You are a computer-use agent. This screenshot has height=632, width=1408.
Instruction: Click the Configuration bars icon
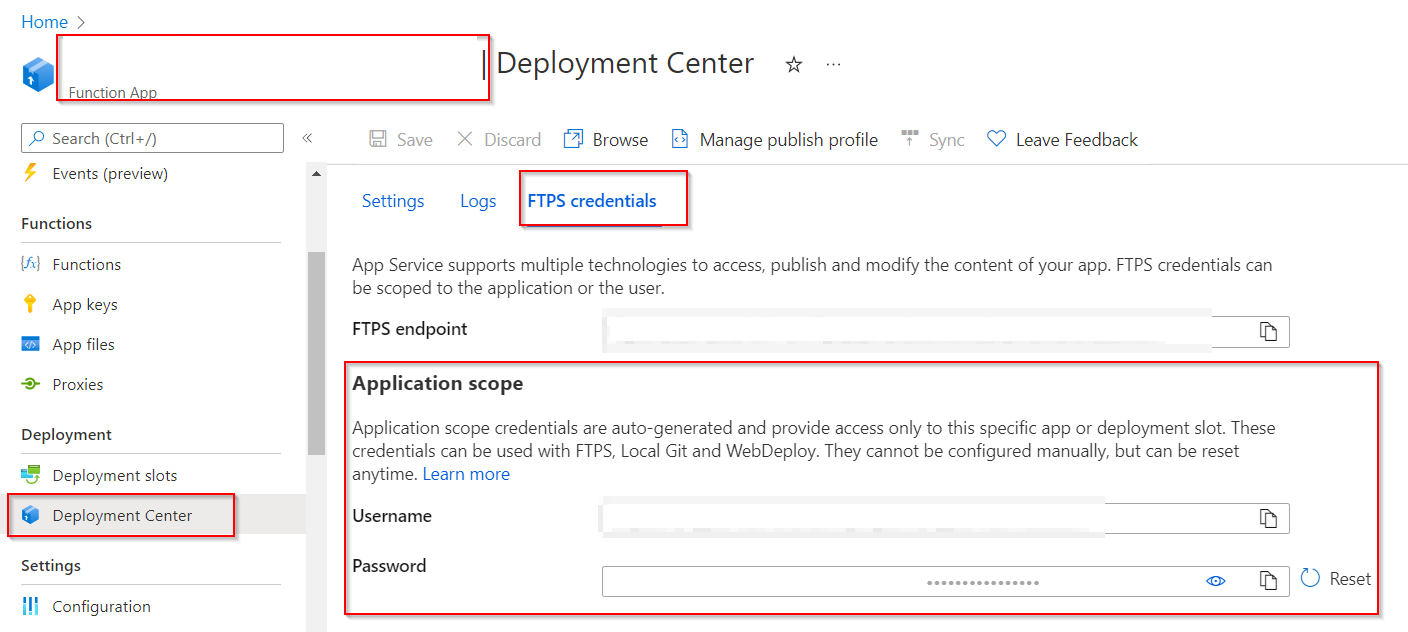[31, 606]
